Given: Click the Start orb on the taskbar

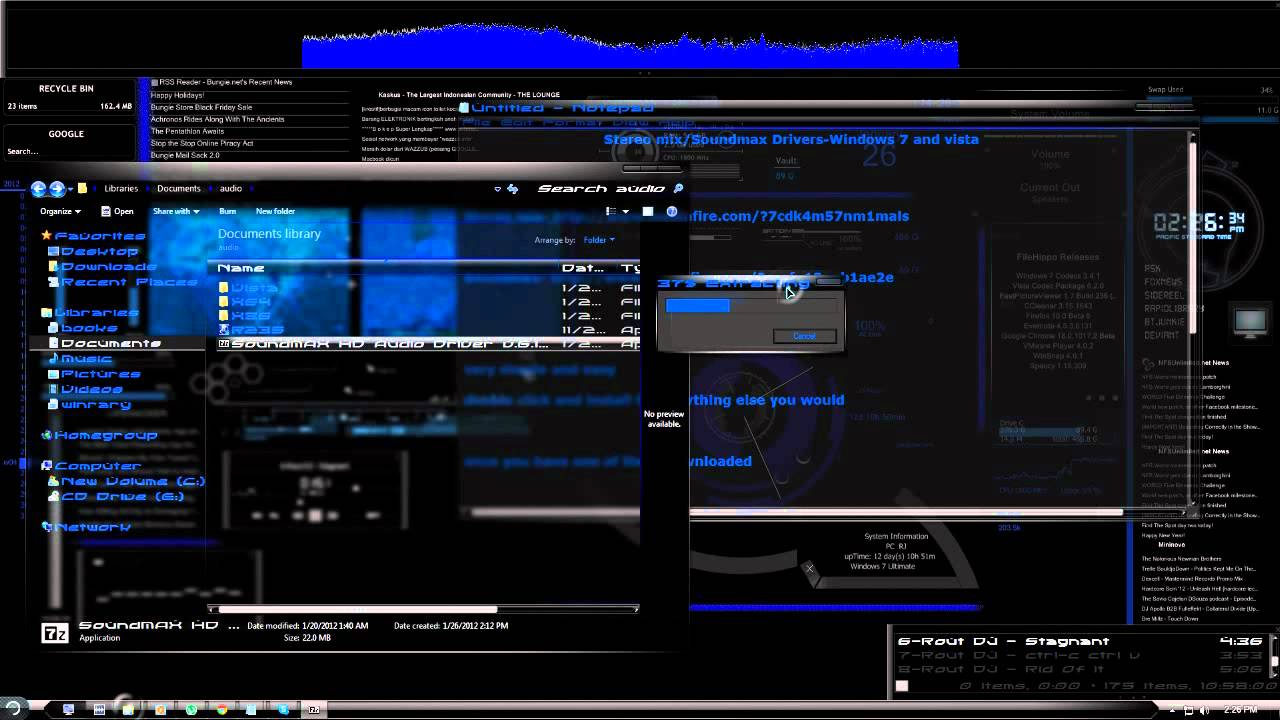Looking at the screenshot, I should (x=14, y=708).
